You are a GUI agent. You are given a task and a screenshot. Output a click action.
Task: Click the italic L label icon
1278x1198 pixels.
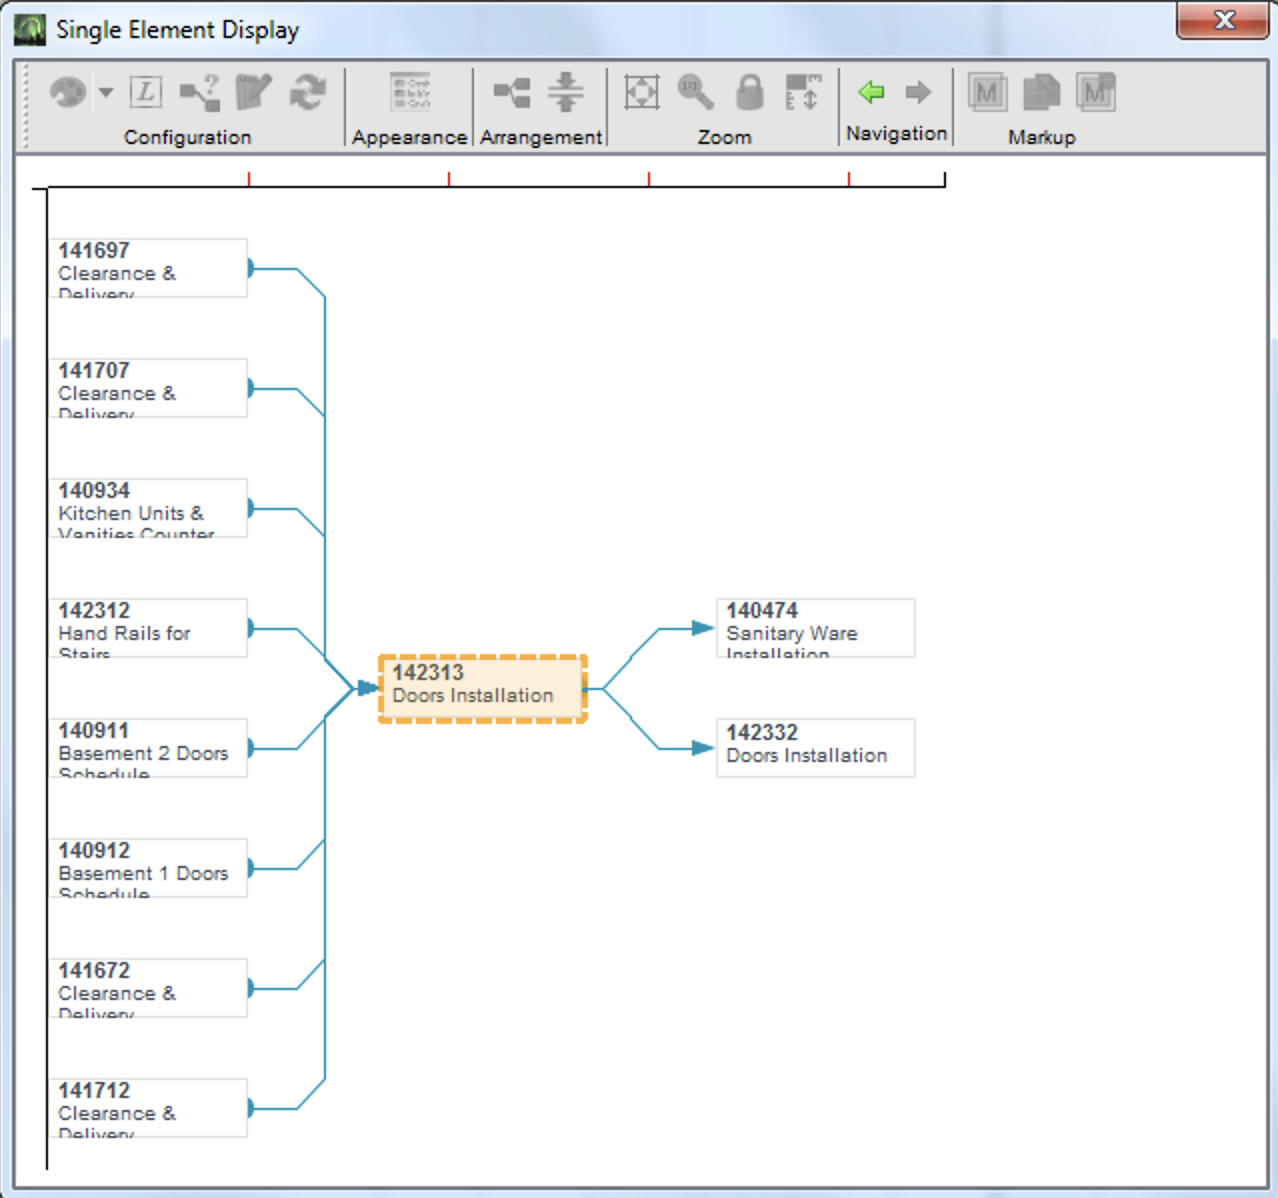pyautogui.click(x=146, y=92)
